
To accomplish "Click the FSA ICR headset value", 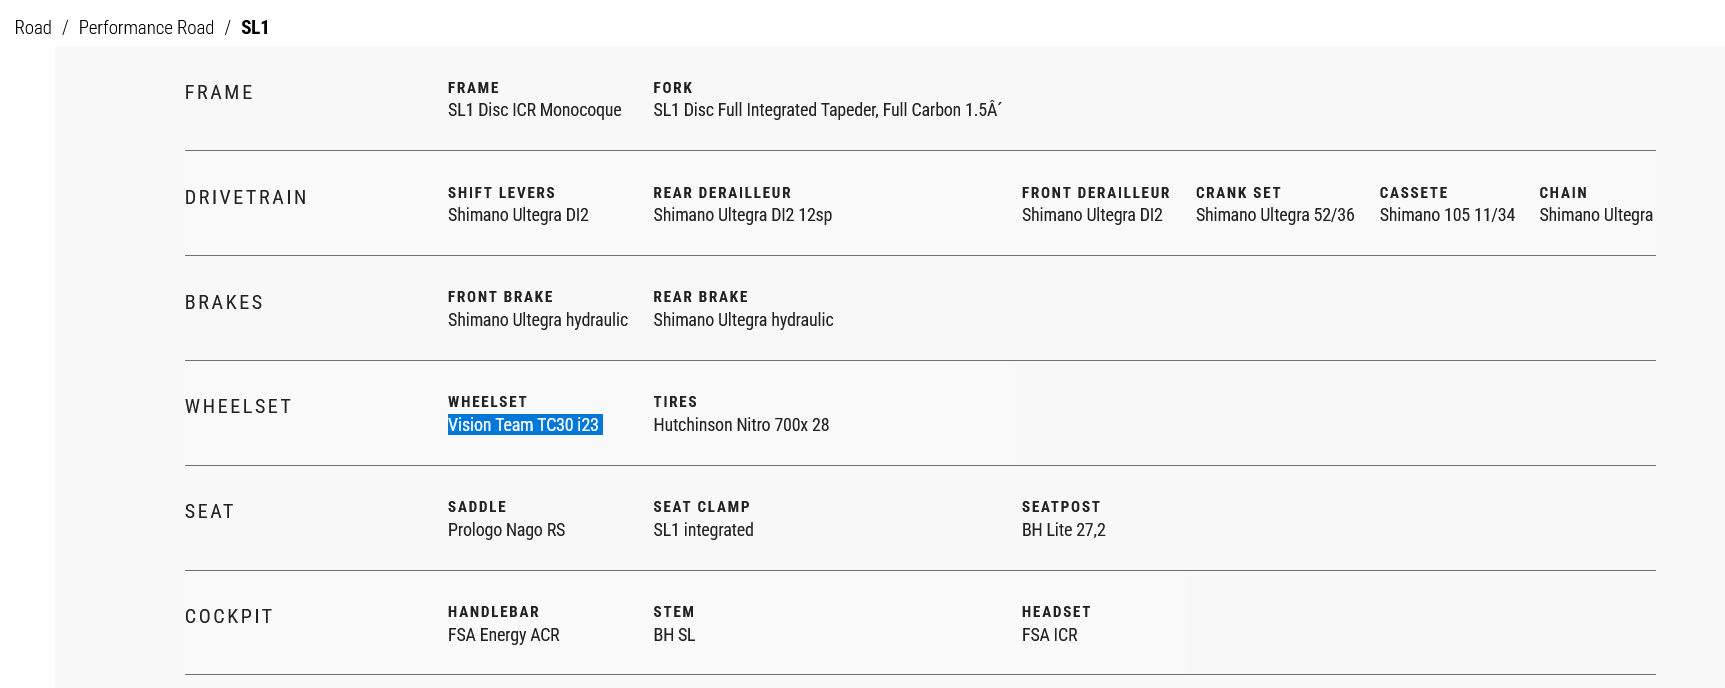I will 1049,635.
